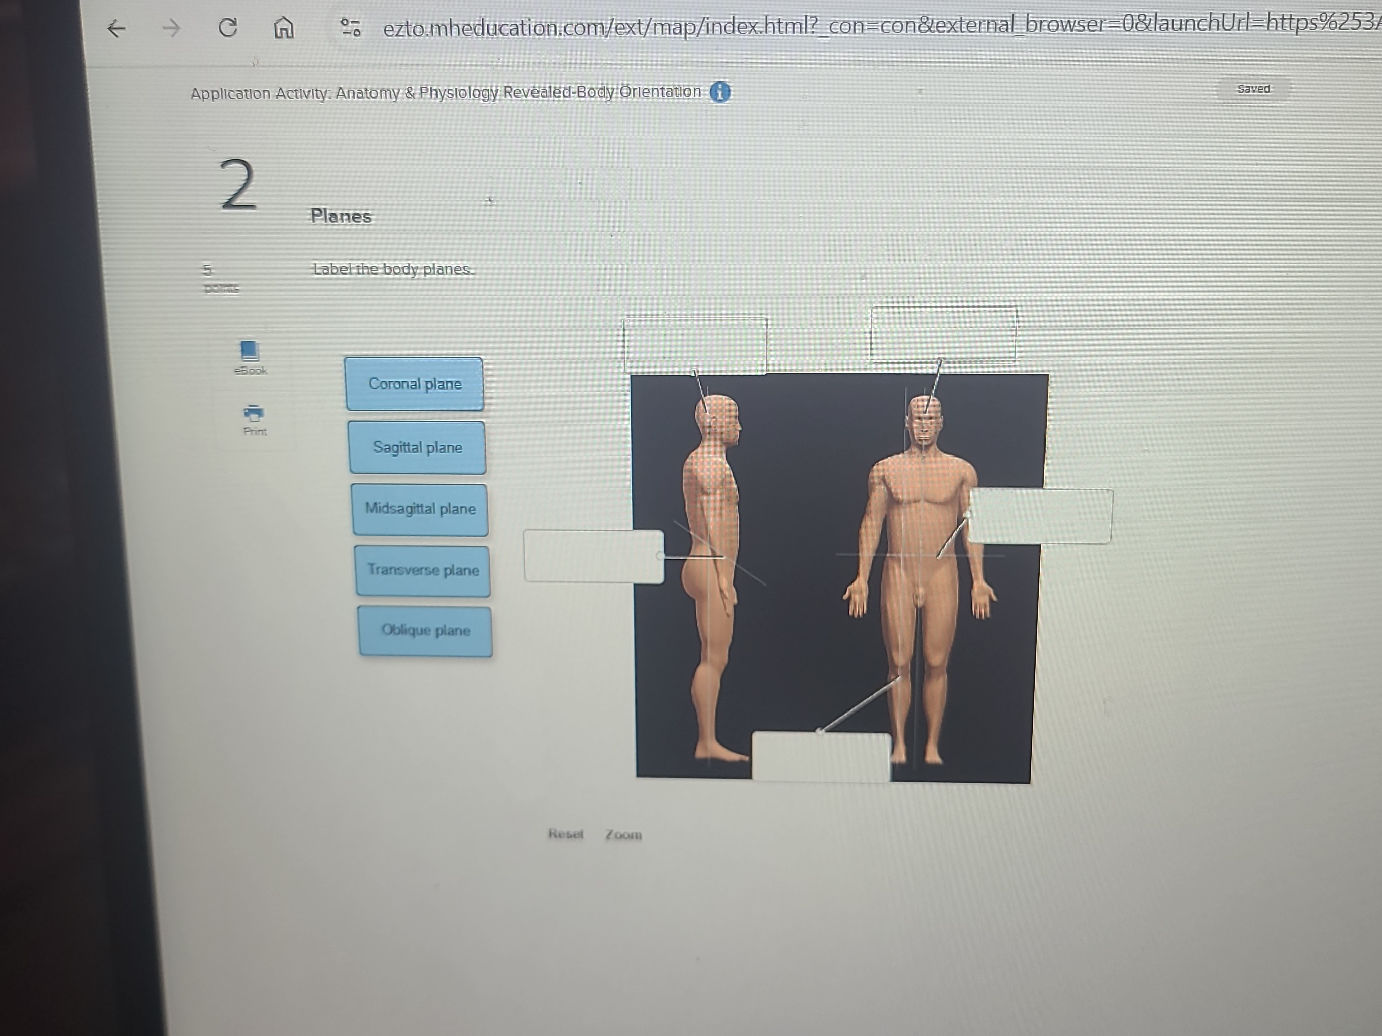The height and width of the screenshot is (1036, 1382).
Task: Click empty label box below the figures' feet
Action: (x=821, y=757)
